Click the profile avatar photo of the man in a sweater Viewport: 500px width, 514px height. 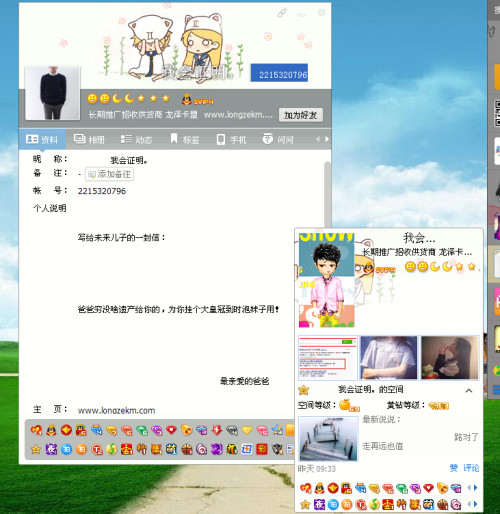pos(53,93)
